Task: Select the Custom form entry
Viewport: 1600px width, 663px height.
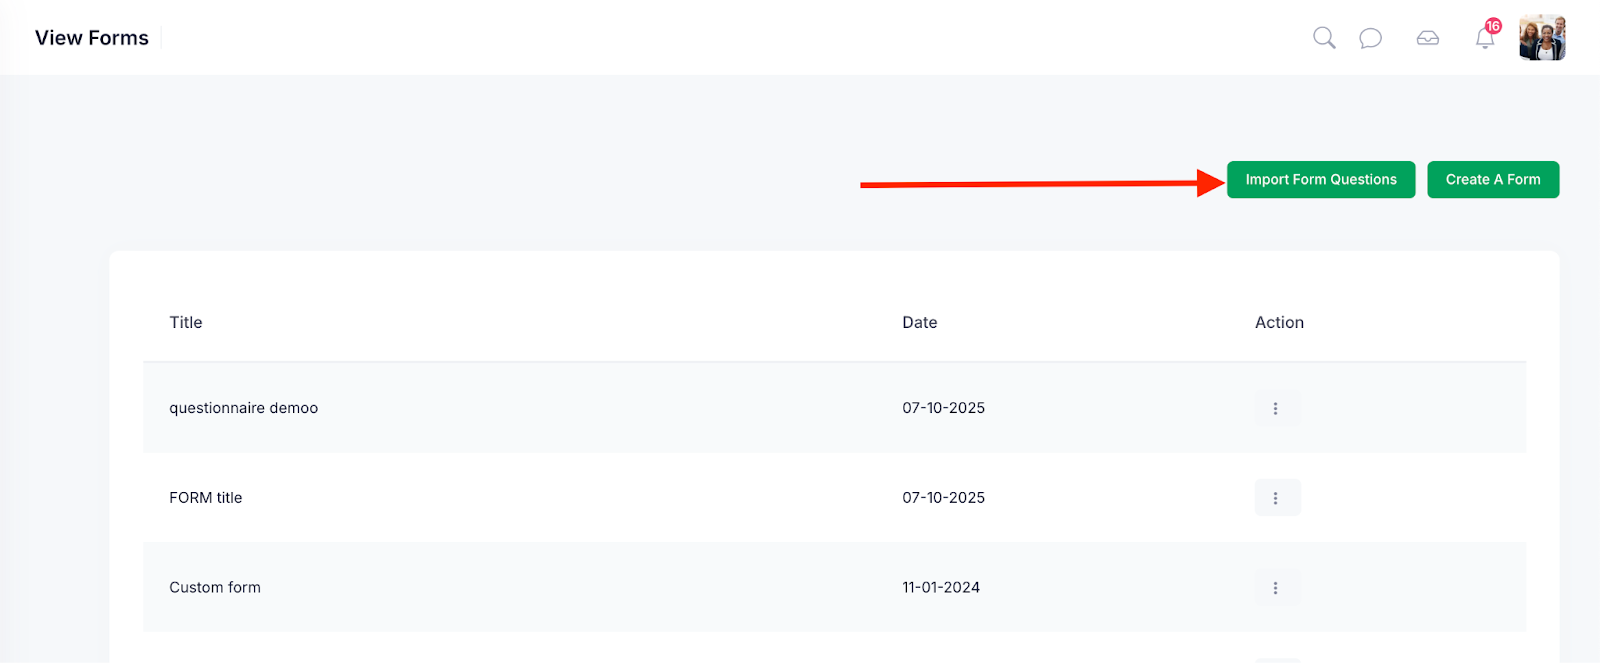Action: pyautogui.click(x=215, y=588)
